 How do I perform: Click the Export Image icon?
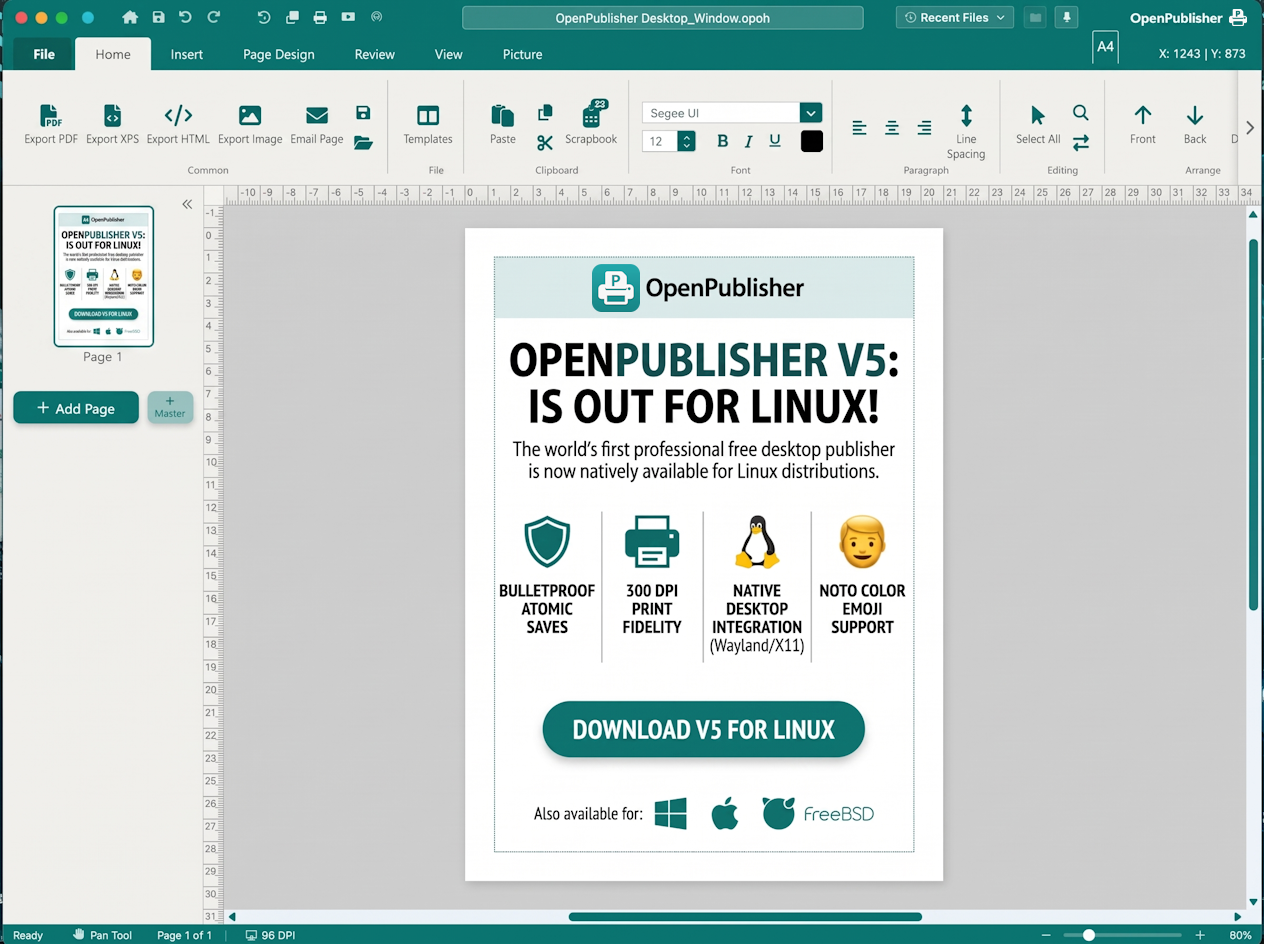pos(250,115)
